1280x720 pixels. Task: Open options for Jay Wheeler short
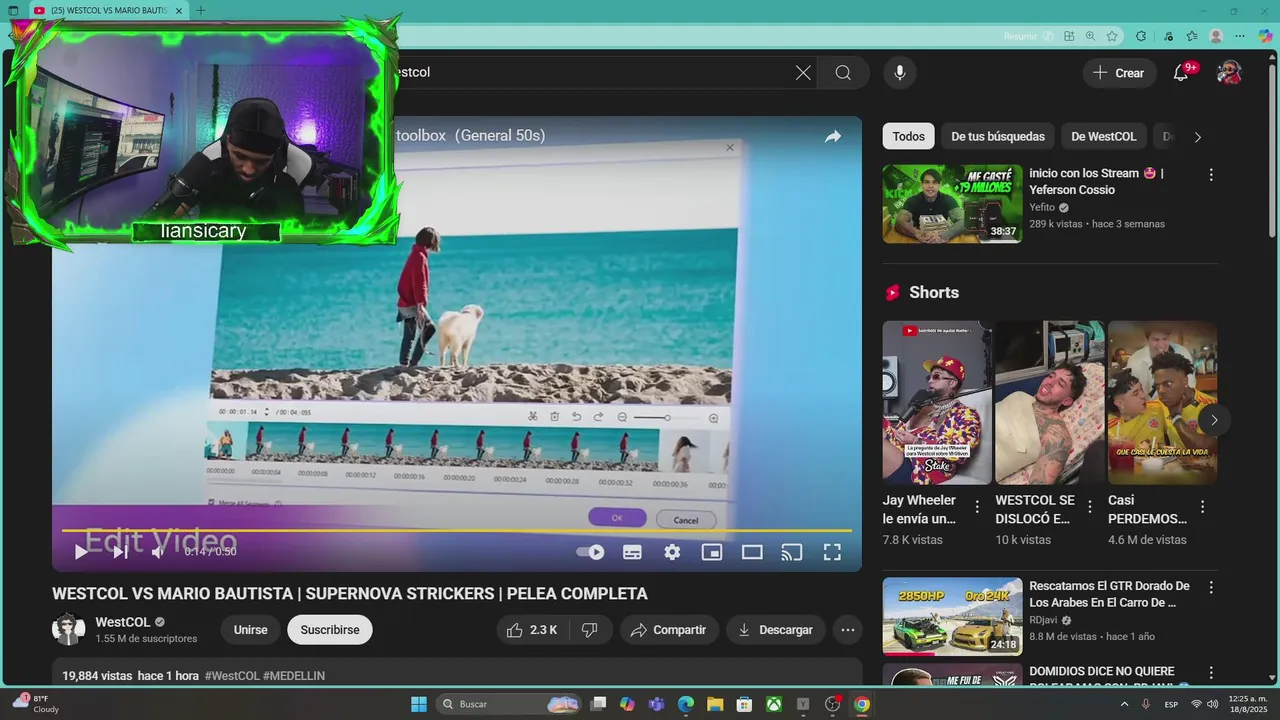click(x=977, y=507)
